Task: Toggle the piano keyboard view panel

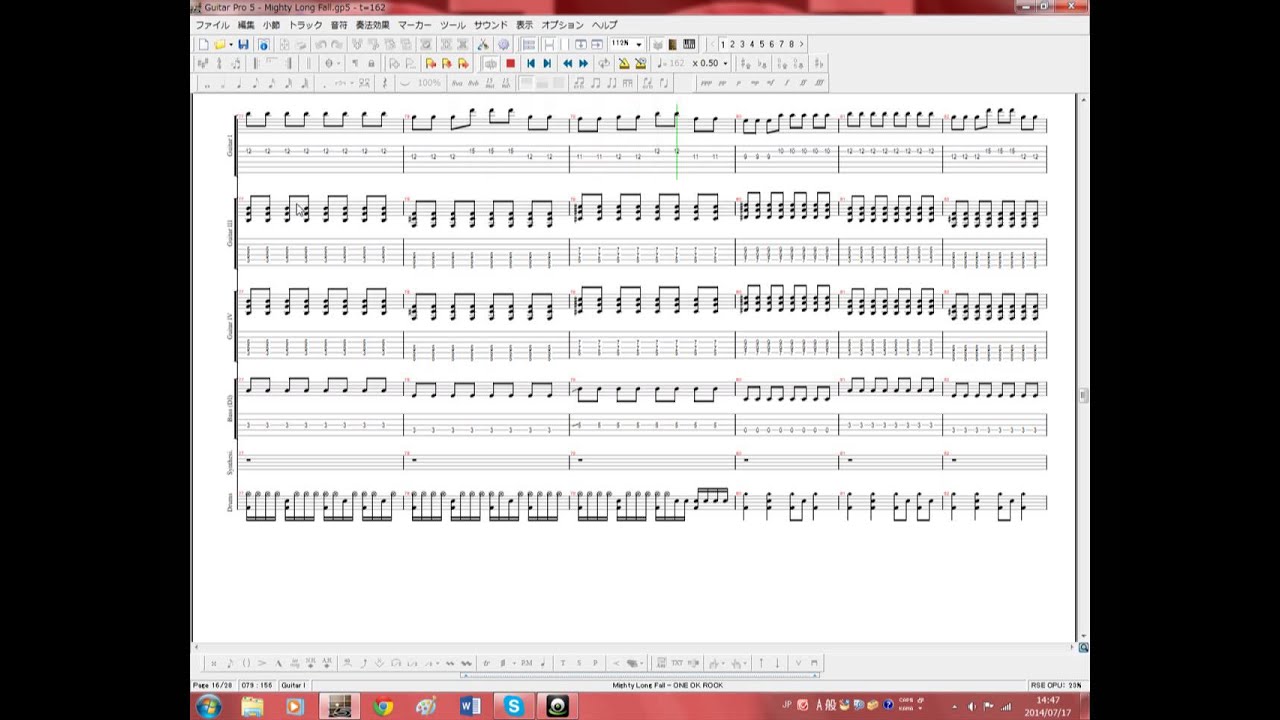Action: click(689, 44)
